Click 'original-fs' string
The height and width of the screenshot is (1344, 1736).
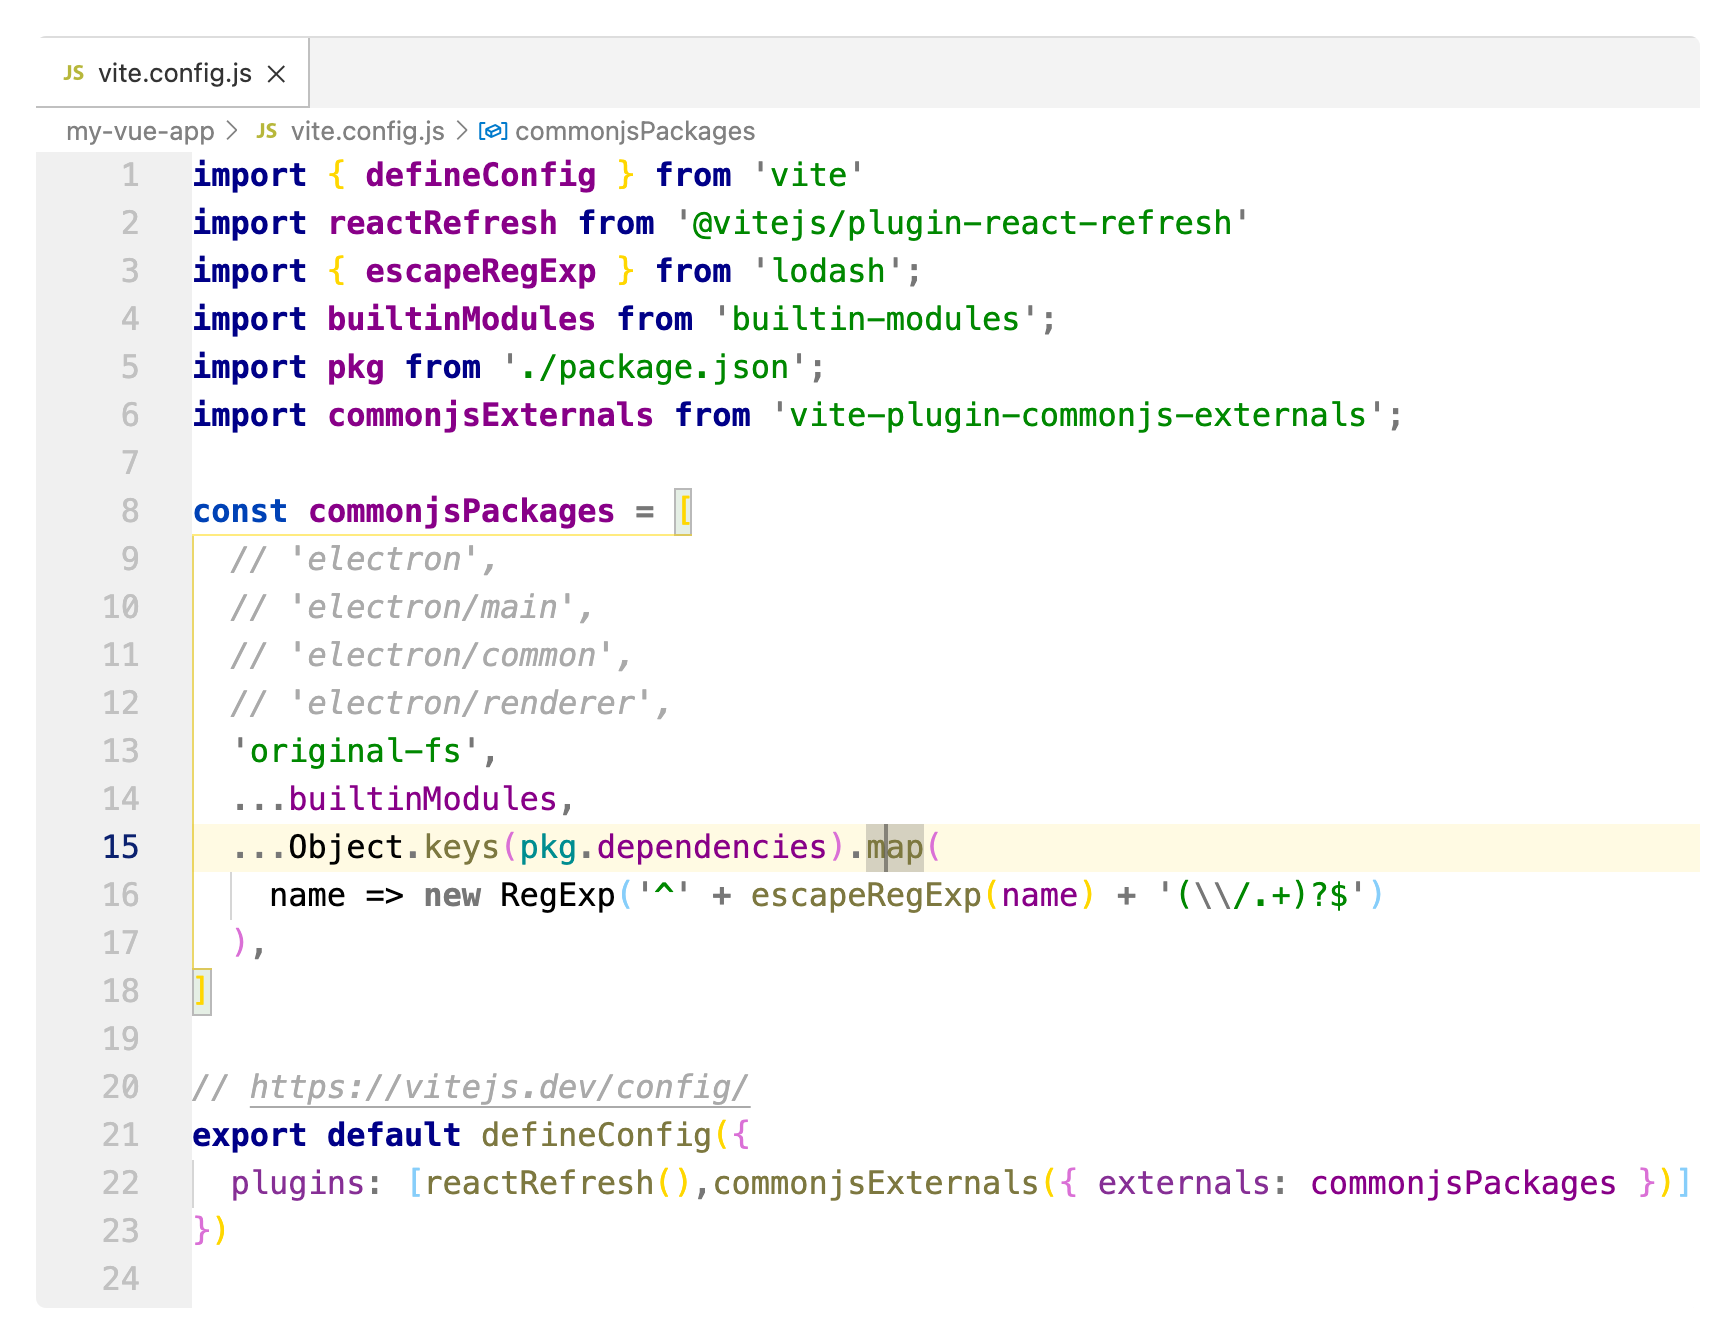[x=356, y=751]
